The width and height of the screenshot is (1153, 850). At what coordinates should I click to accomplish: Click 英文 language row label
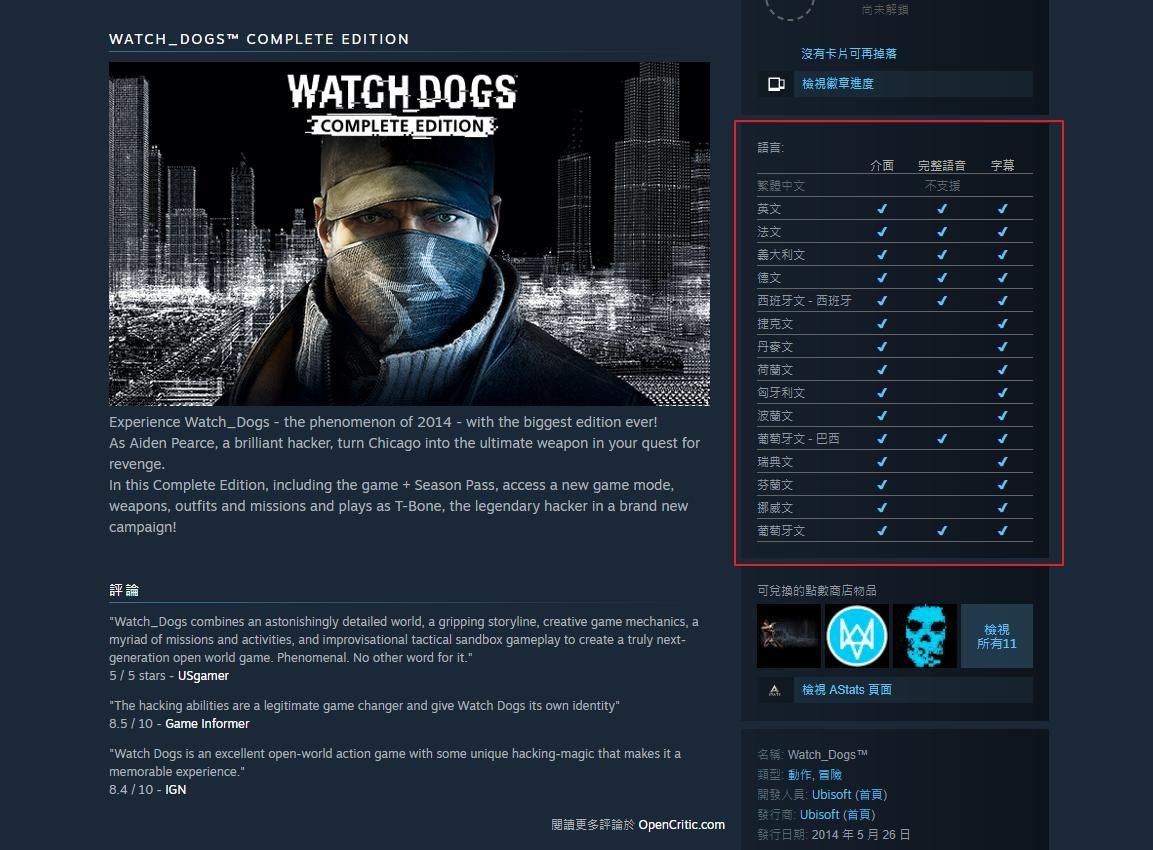(769, 209)
